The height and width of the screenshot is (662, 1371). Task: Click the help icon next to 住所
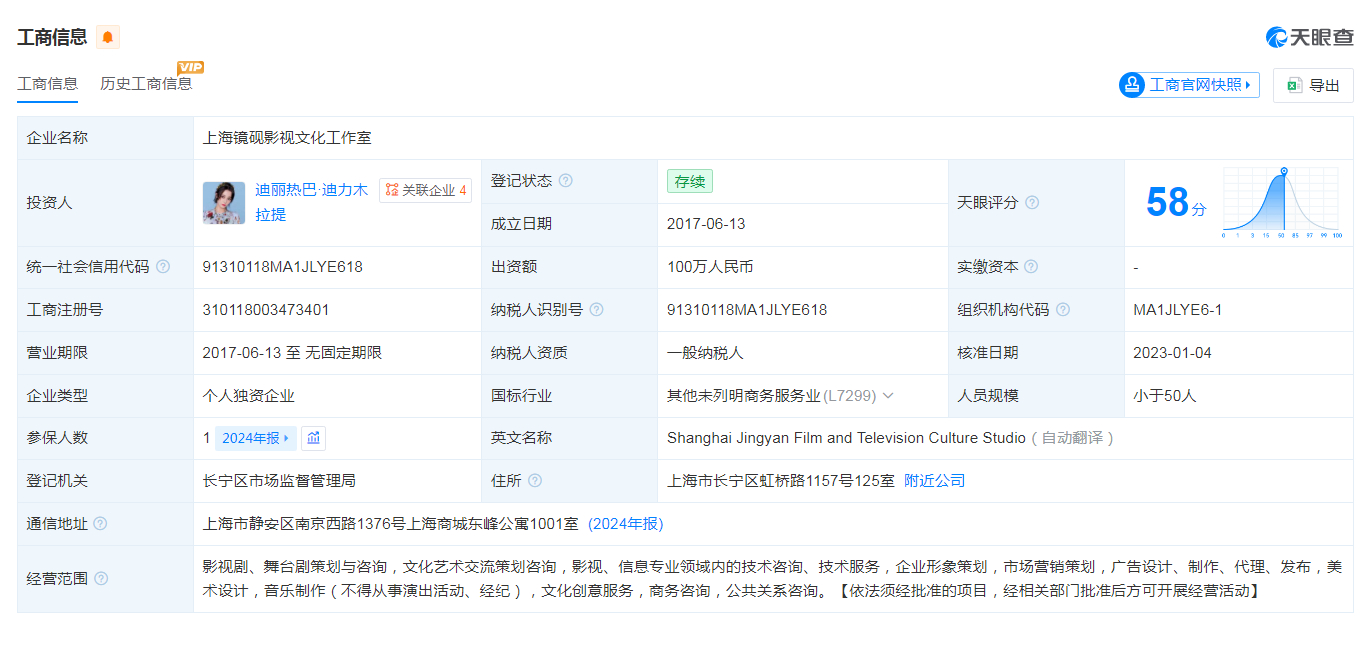pos(537,481)
